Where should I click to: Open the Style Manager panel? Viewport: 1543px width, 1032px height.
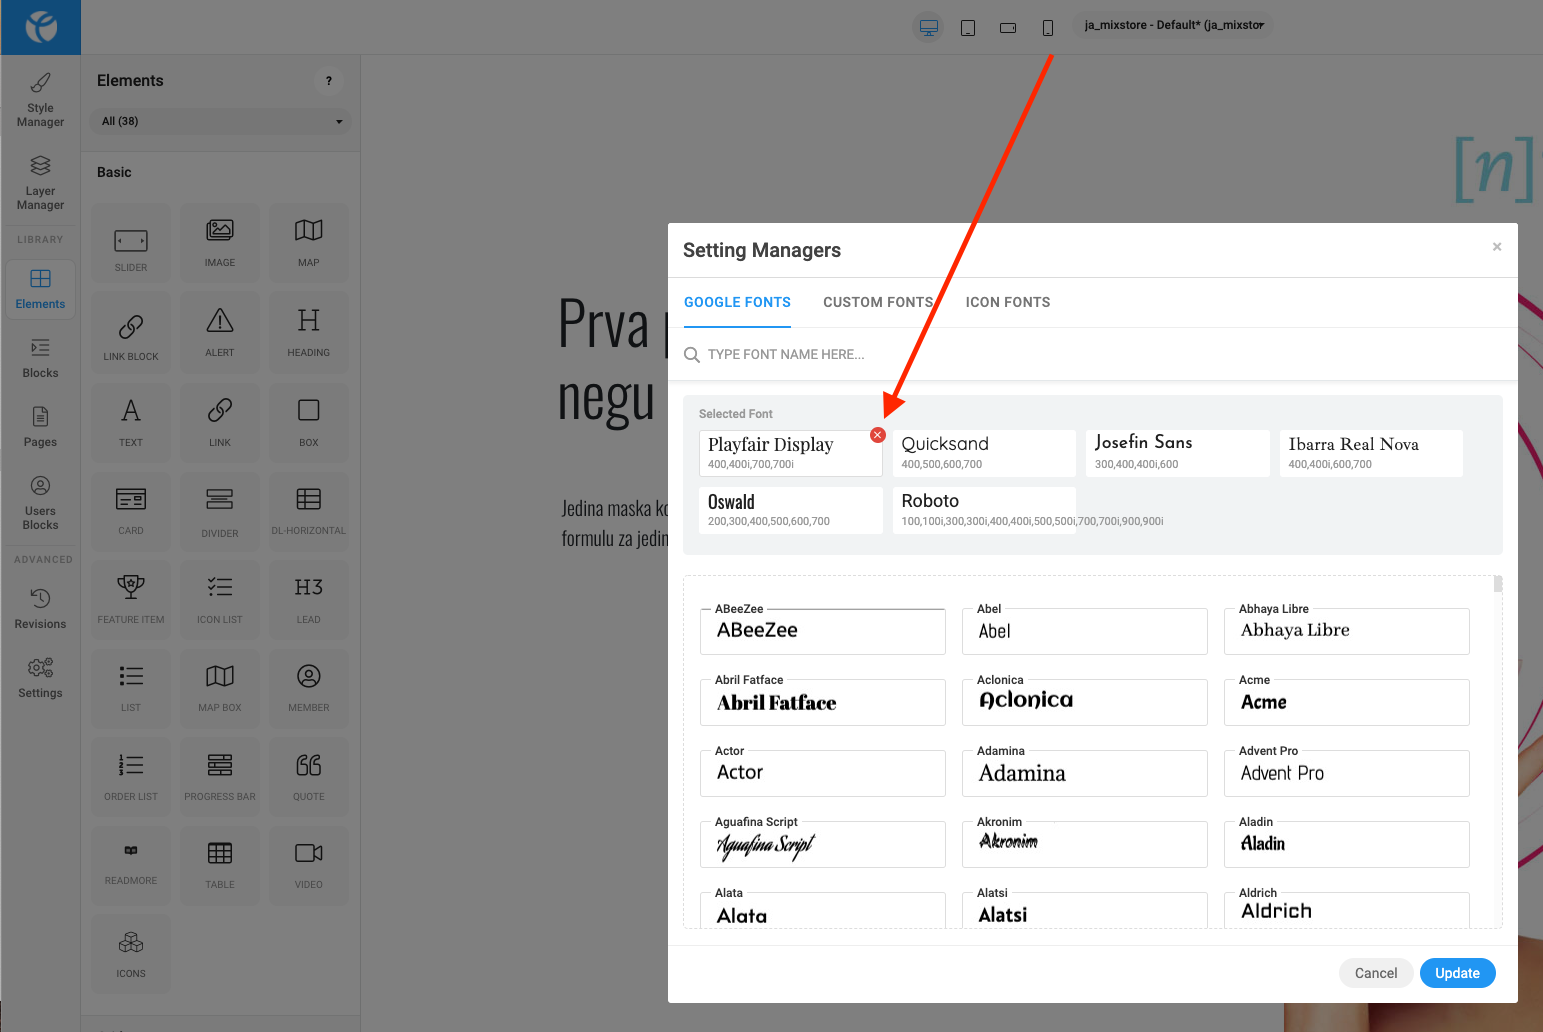tap(40, 99)
